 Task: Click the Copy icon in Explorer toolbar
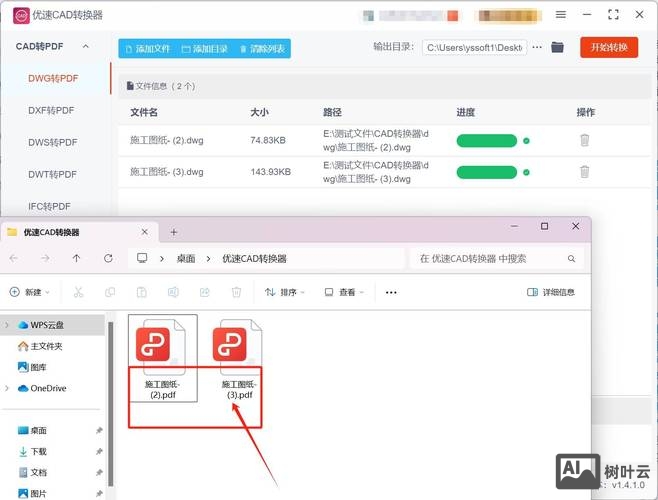110,292
